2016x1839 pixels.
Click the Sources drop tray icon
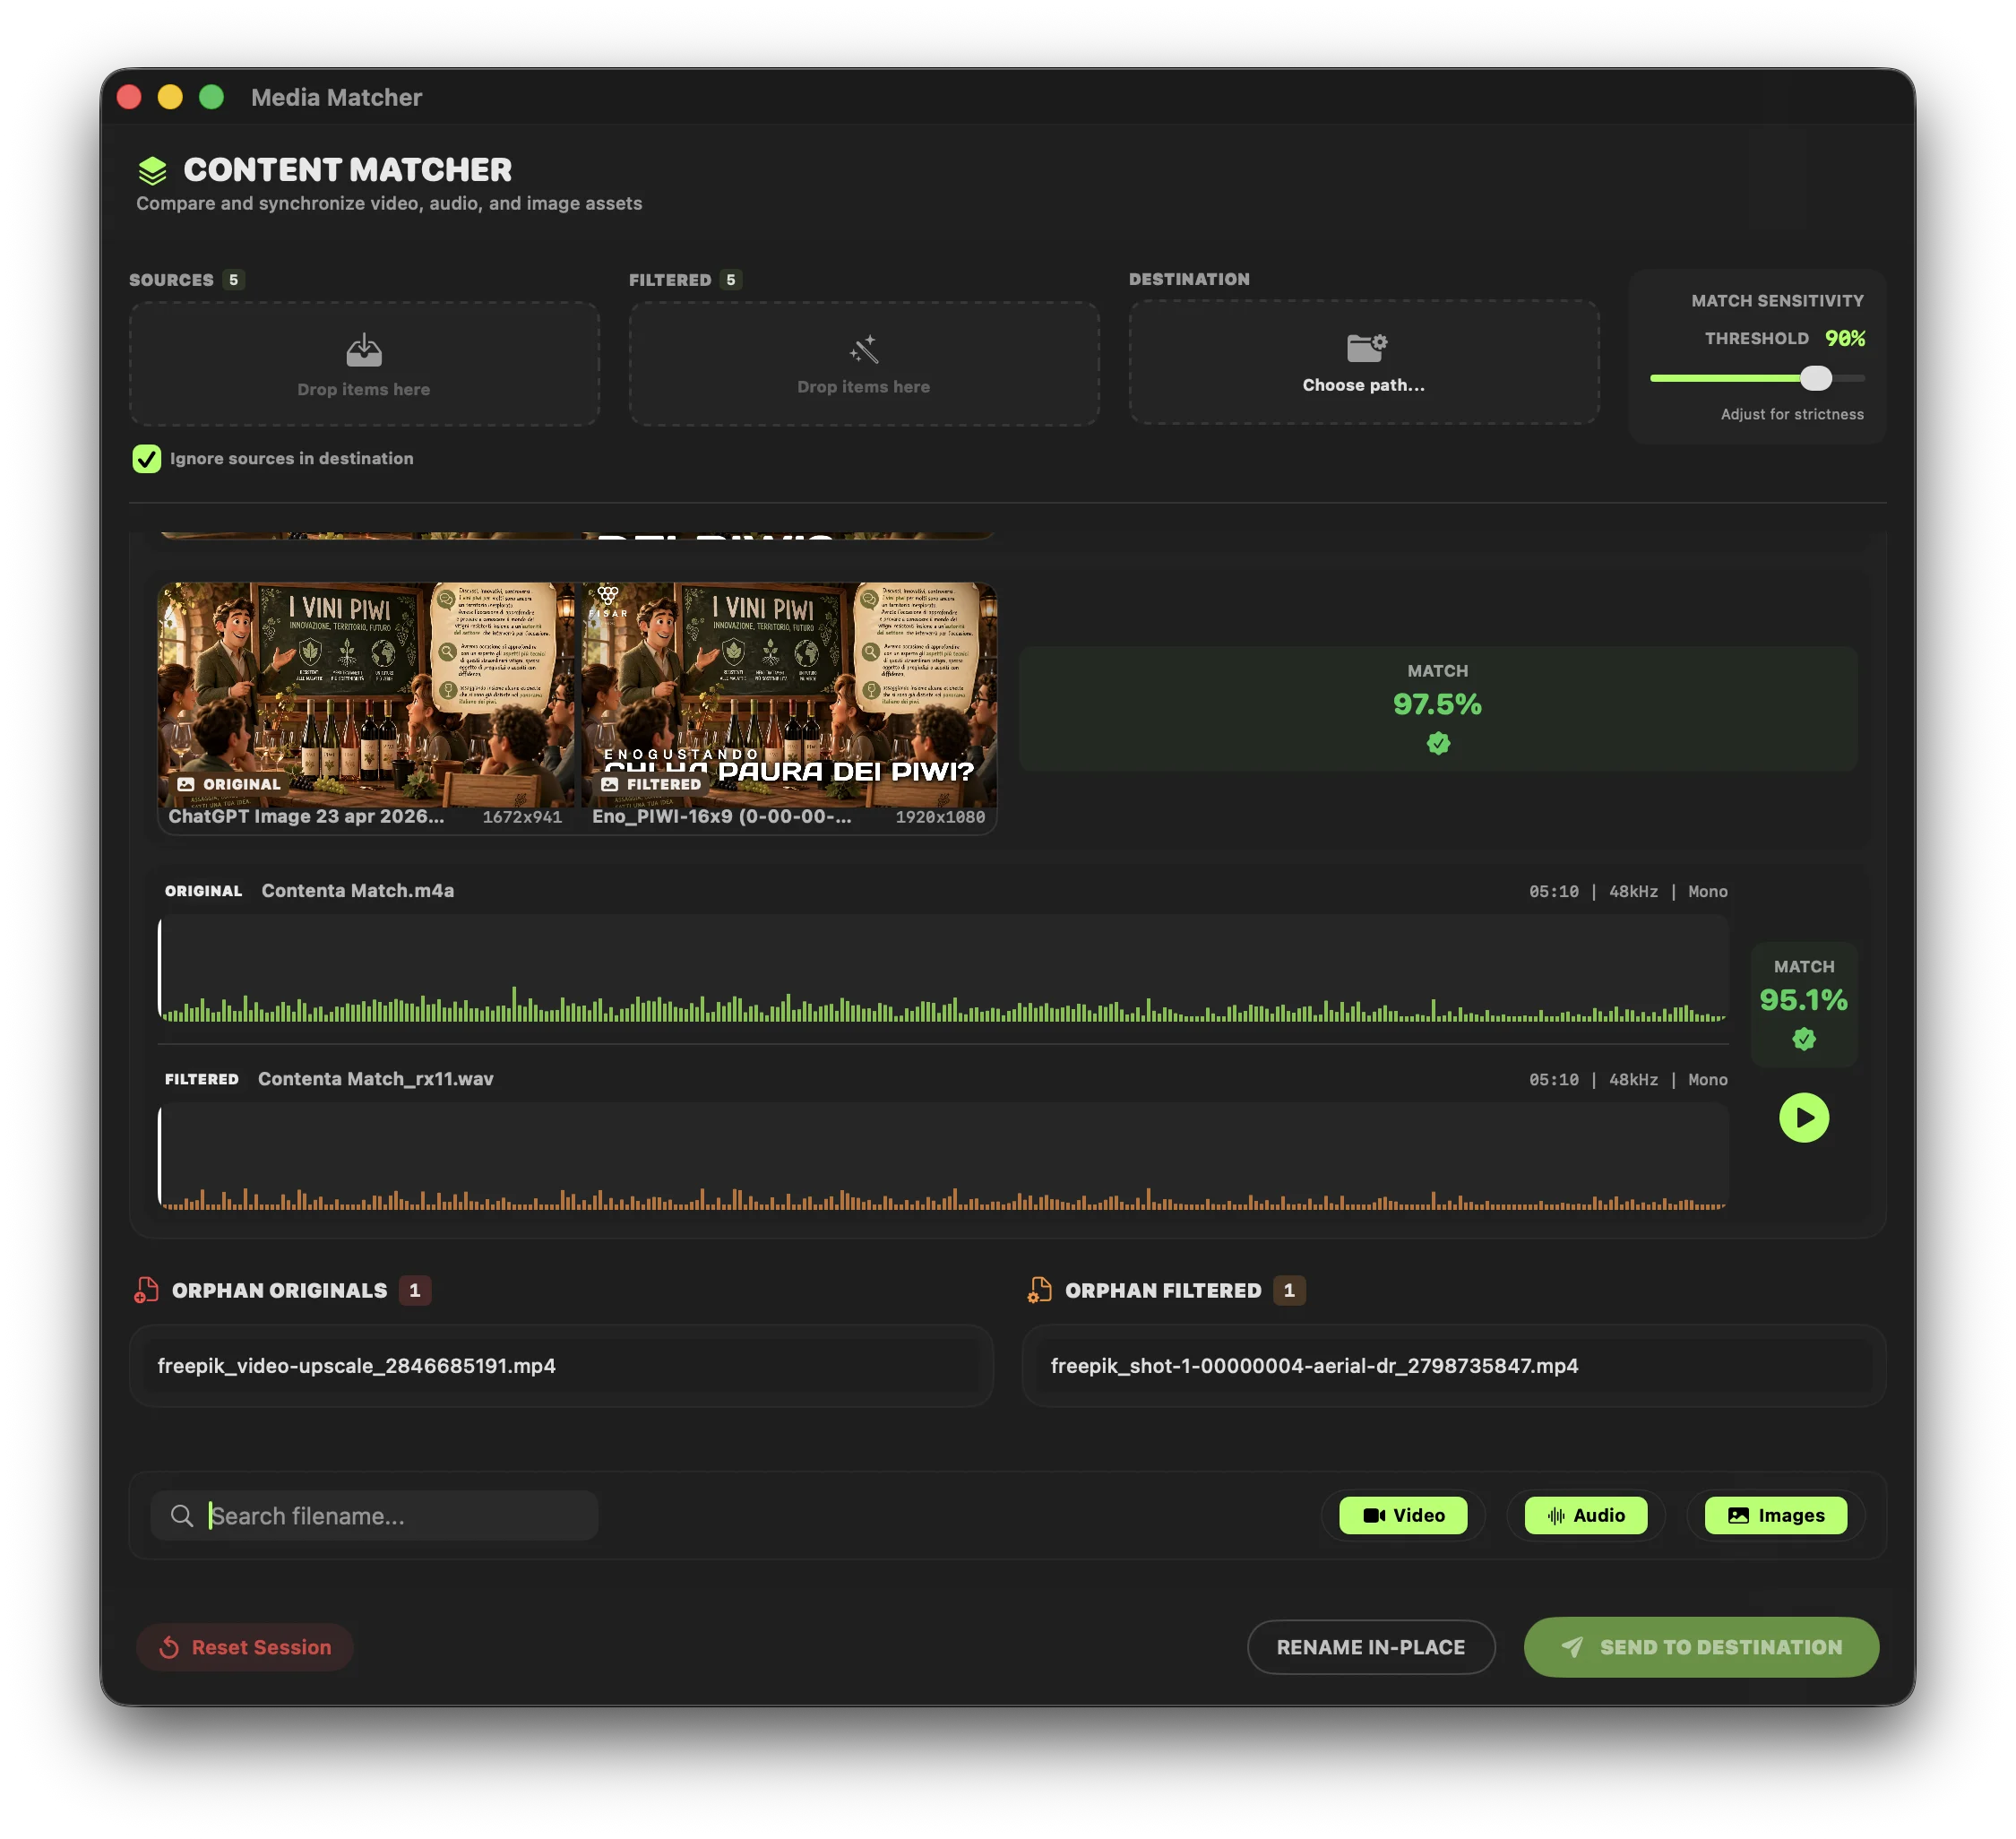[x=364, y=350]
